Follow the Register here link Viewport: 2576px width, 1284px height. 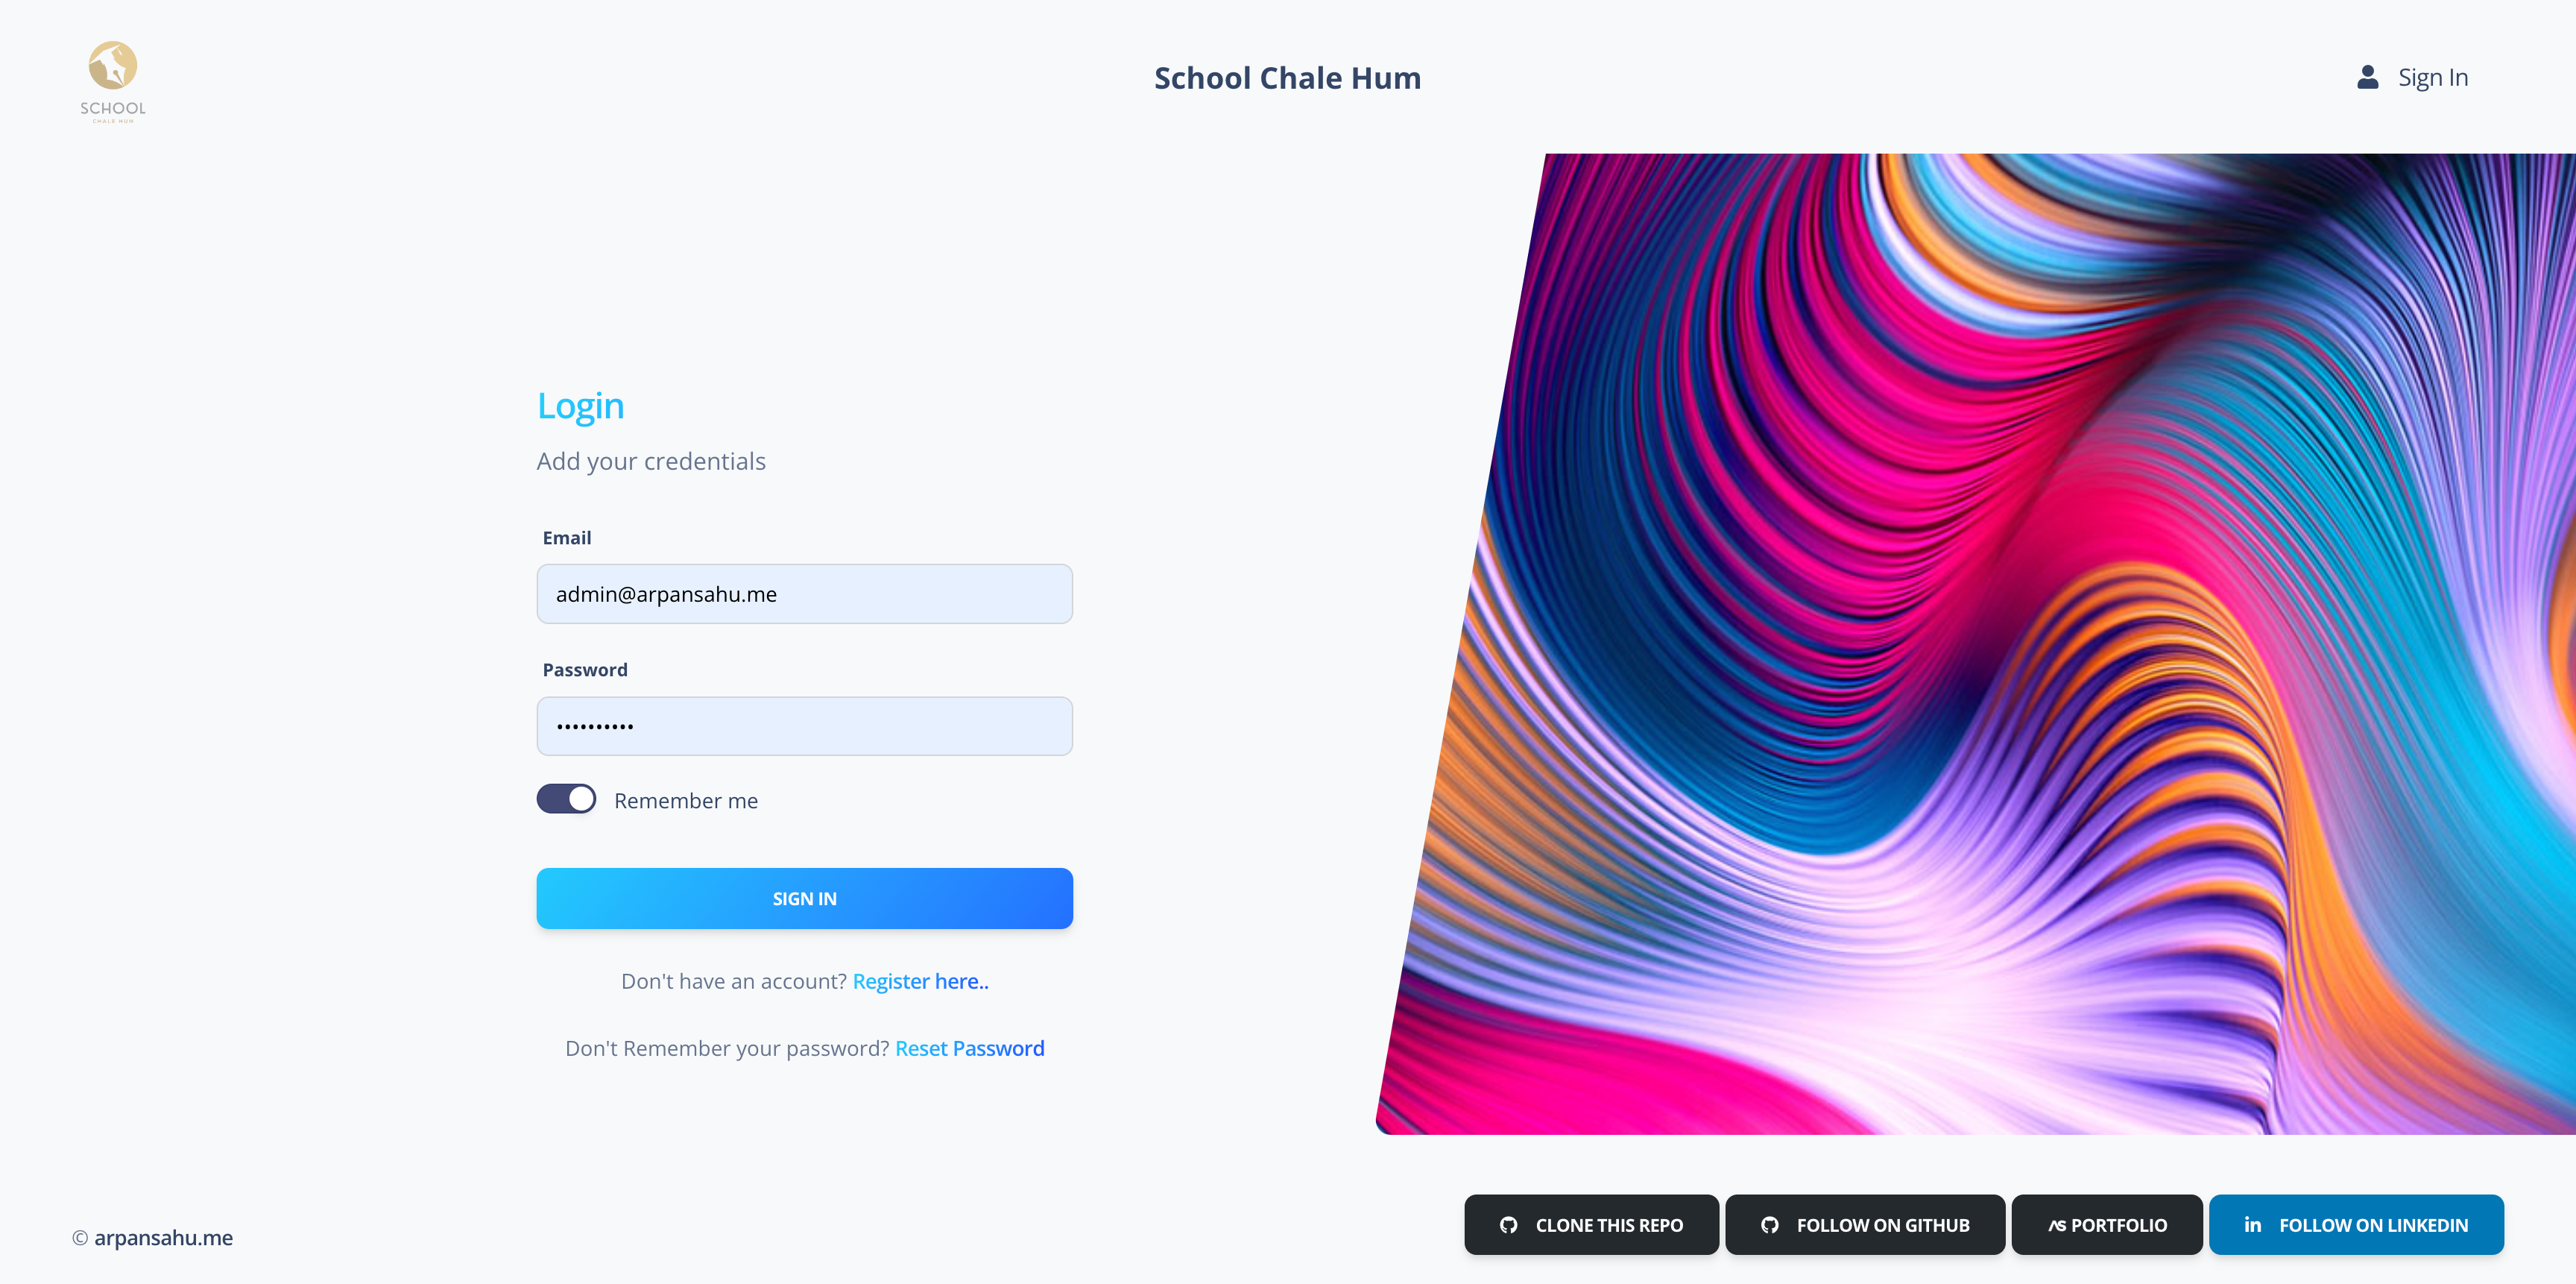[920, 981]
